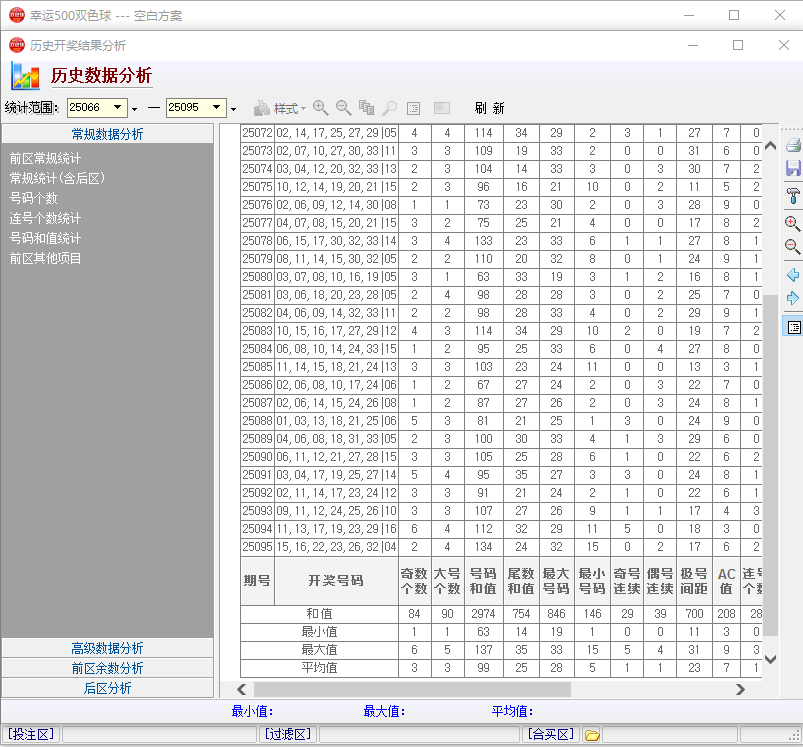Click the 刷新 refresh button
Viewport: 803px width, 747px height.
click(489, 108)
